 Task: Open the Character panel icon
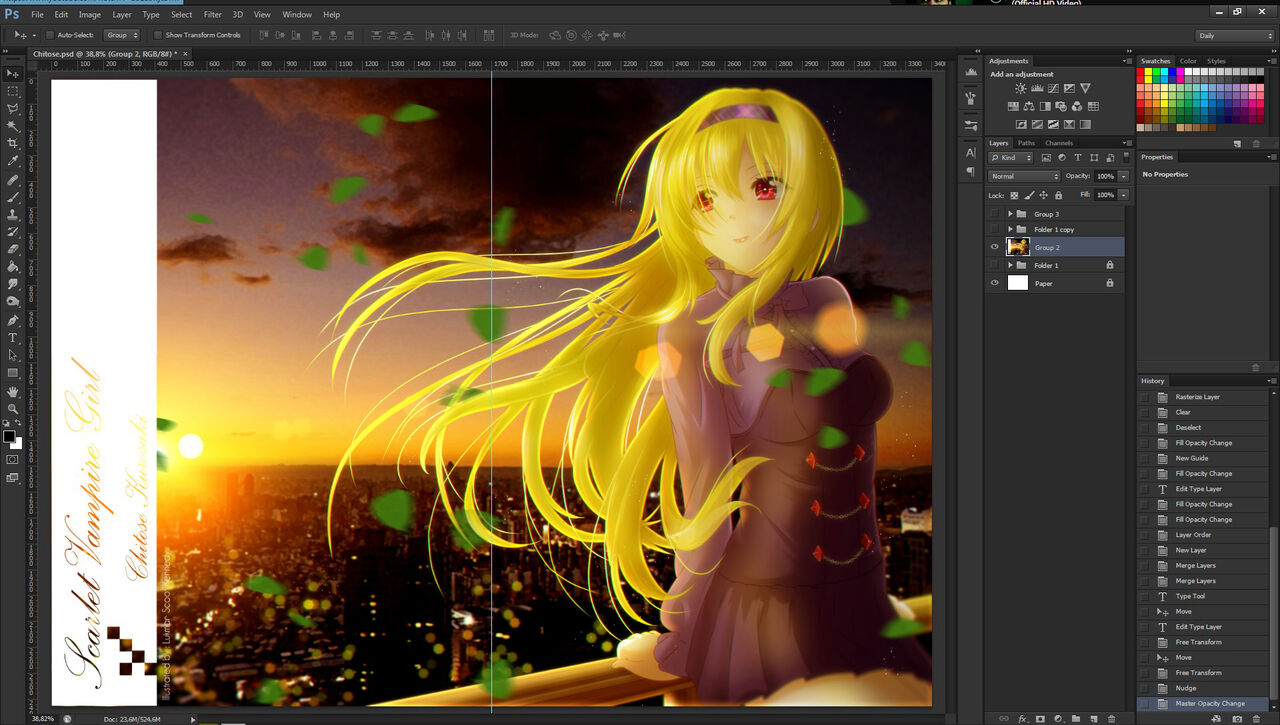click(x=970, y=153)
